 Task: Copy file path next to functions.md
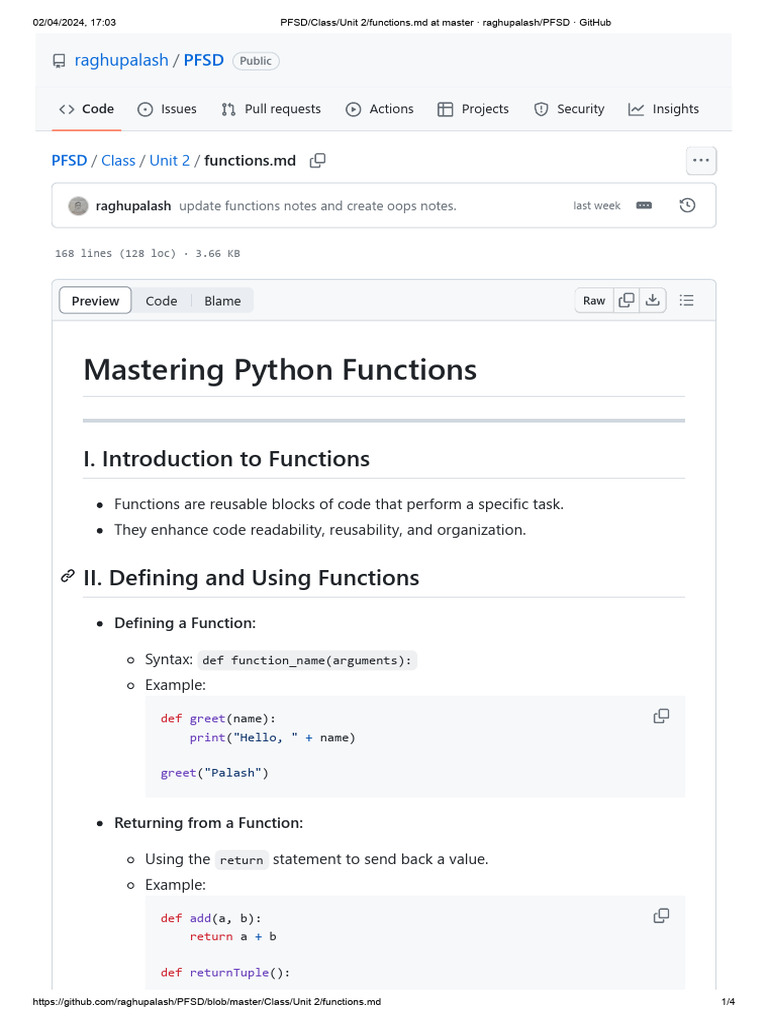pyautogui.click(x=318, y=160)
